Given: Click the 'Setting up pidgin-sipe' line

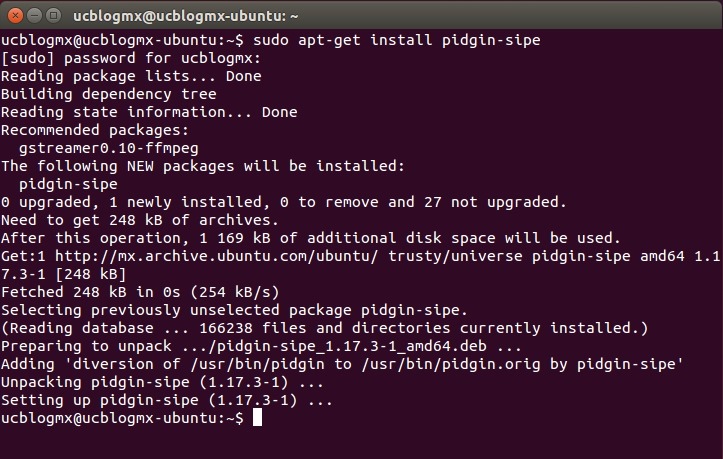Looking at the screenshot, I should (x=167, y=400).
